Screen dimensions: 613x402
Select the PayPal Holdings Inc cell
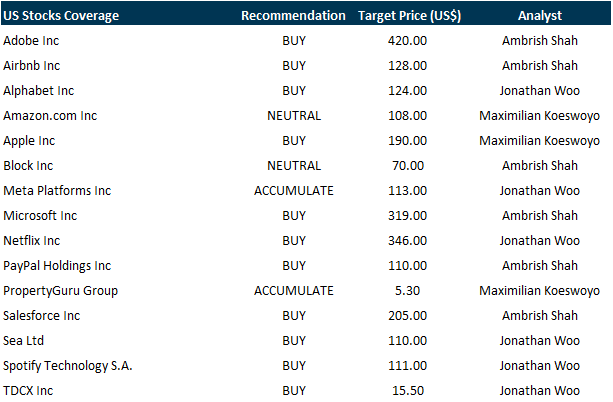pyautogui.click(x=57, y=266)
